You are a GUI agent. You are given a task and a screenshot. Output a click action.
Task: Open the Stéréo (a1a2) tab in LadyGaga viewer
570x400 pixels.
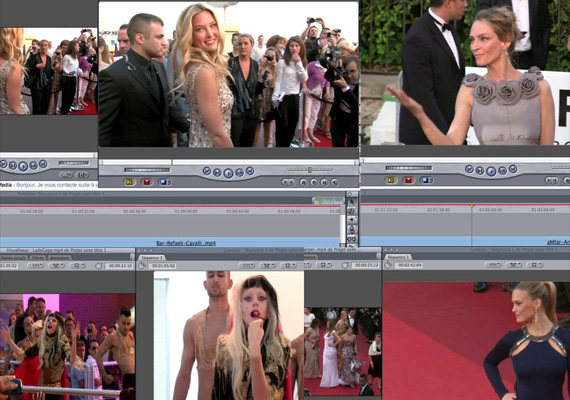(14, 257)
